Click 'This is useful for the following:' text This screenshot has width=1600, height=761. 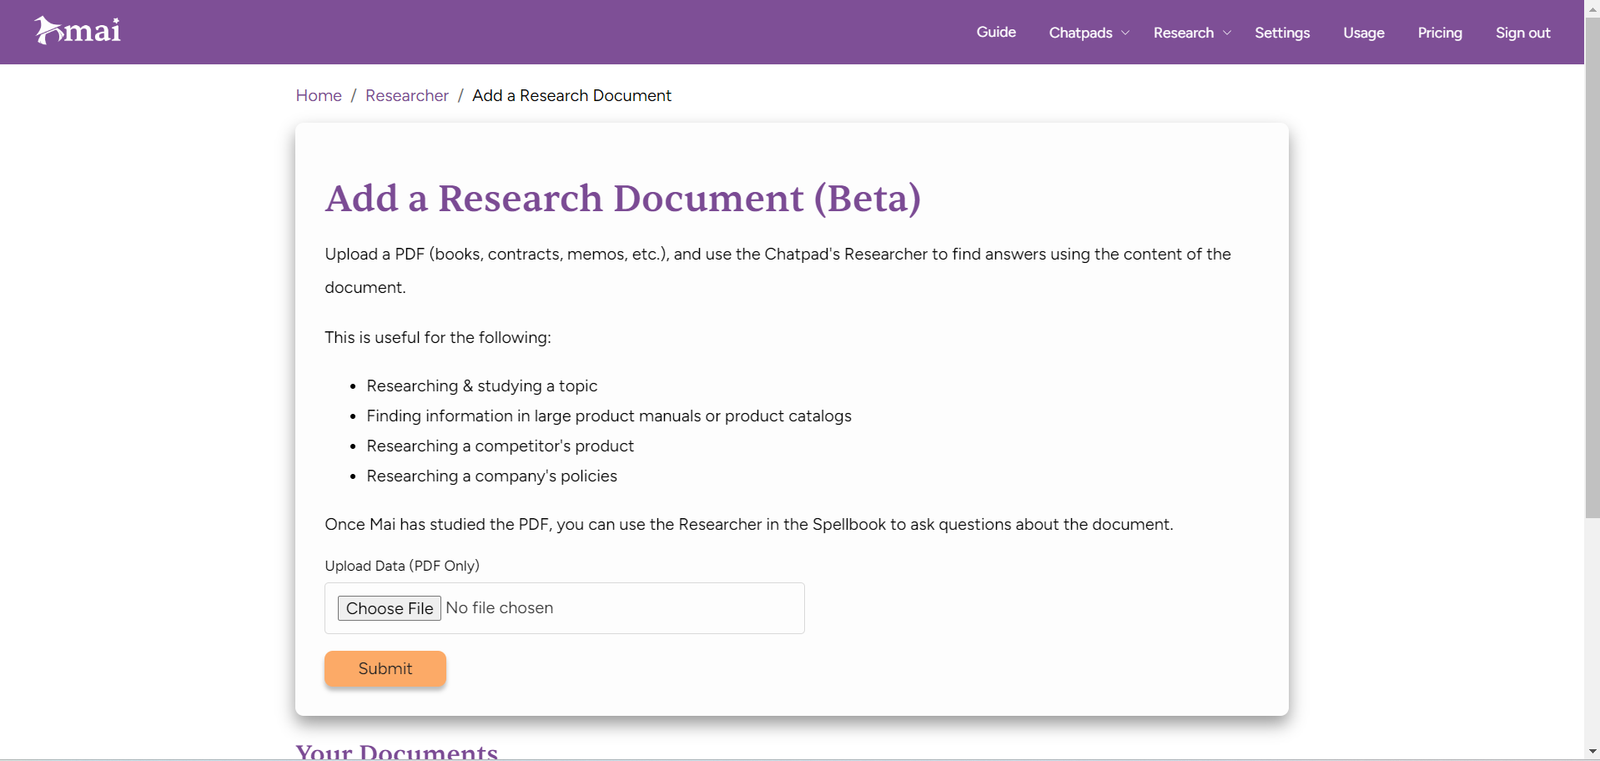pyautogui.click(x=438, y=337)
